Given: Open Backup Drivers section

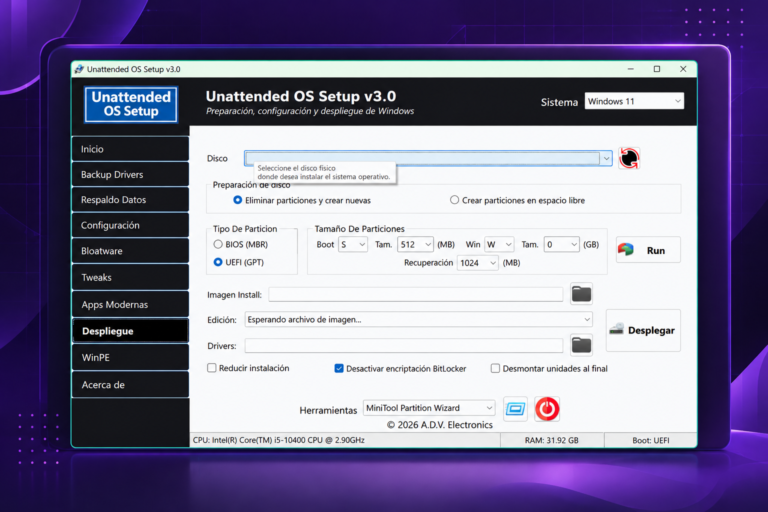Looking at the screenshot, I should coord(130,174).
